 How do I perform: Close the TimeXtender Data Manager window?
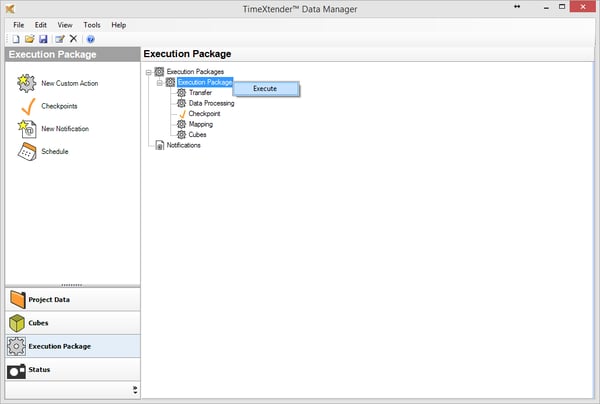click(583, 7)
